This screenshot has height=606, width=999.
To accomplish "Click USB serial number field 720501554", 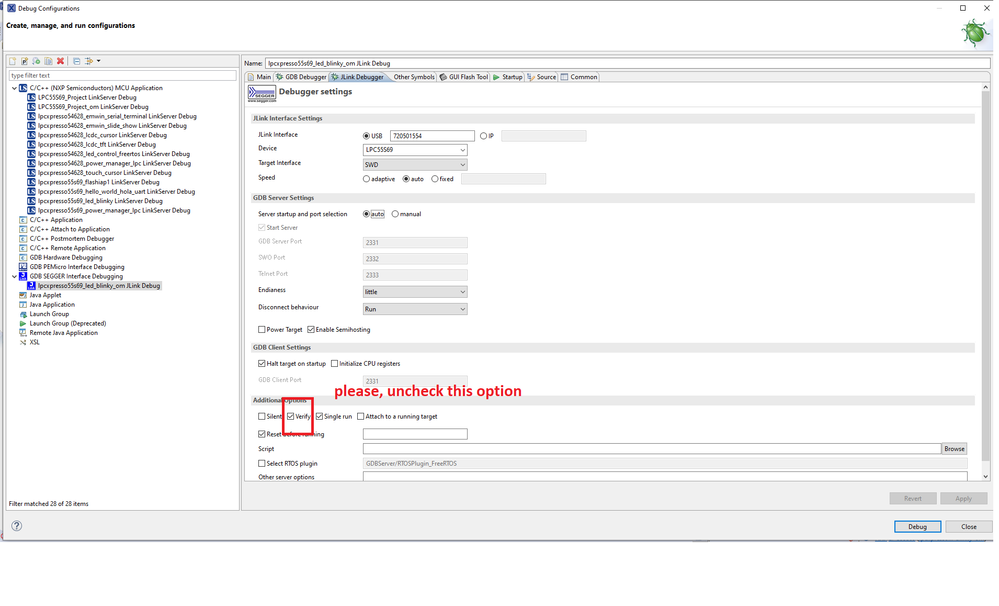I will [x=432, y=136].
